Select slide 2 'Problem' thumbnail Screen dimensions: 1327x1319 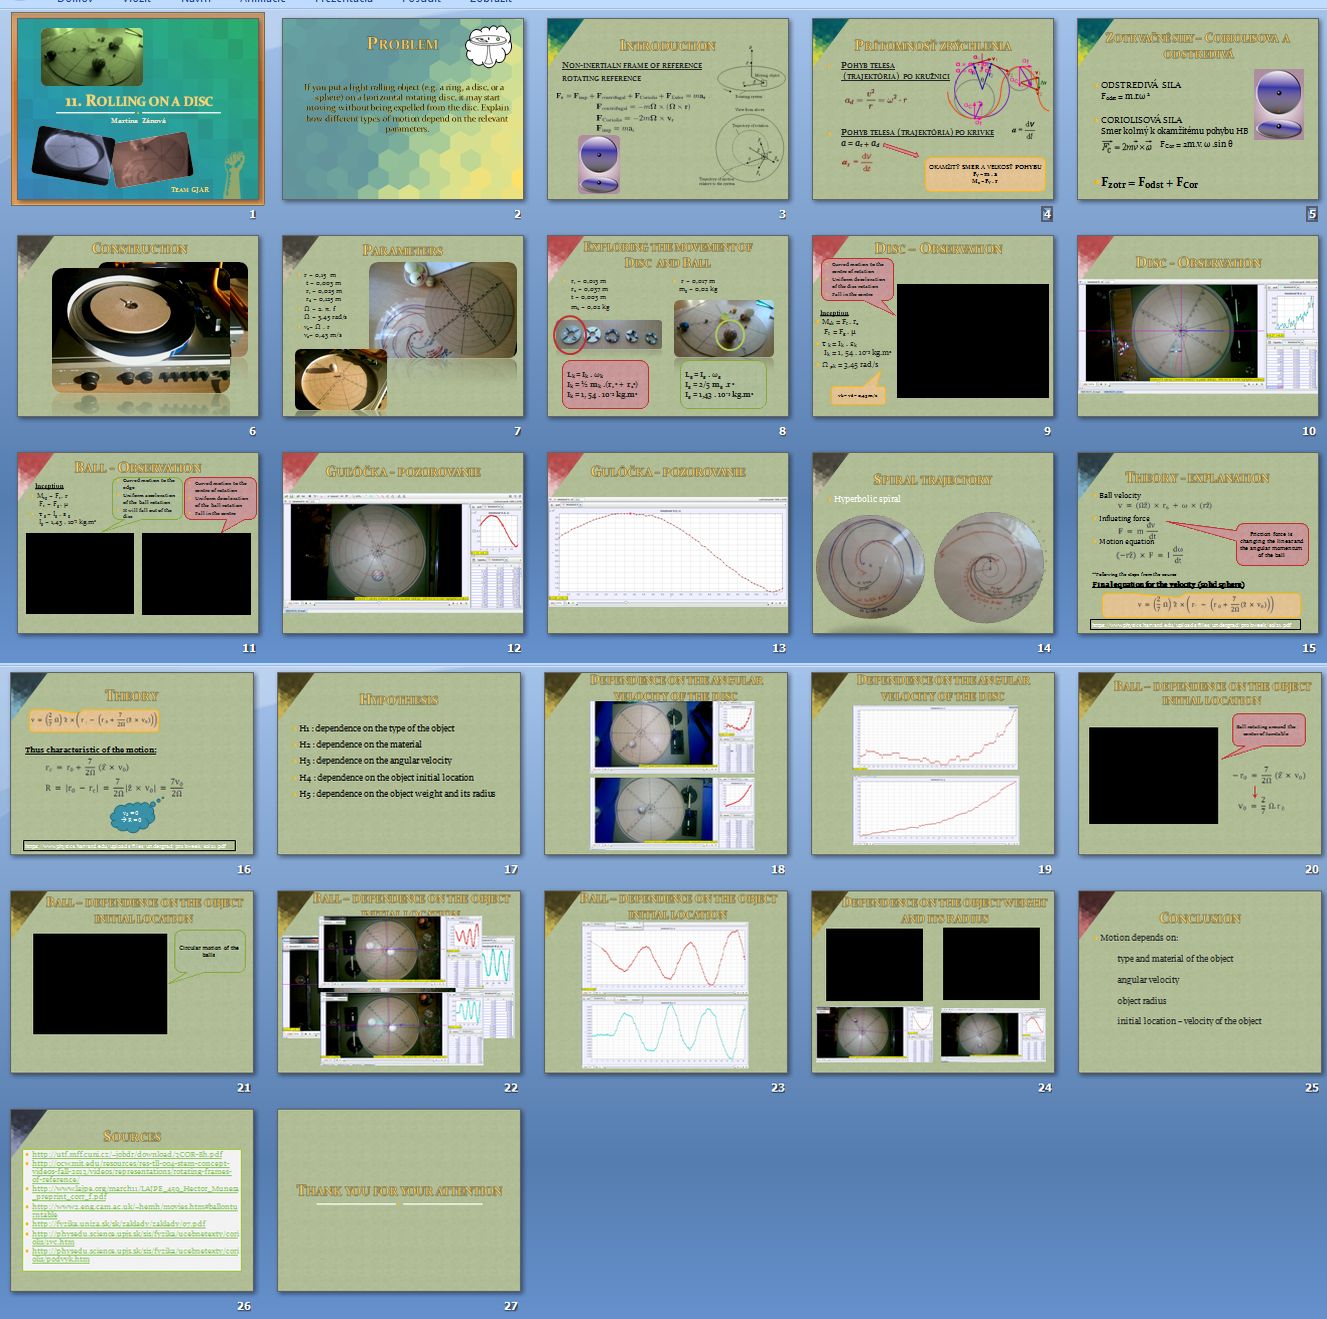pos(402,109)
